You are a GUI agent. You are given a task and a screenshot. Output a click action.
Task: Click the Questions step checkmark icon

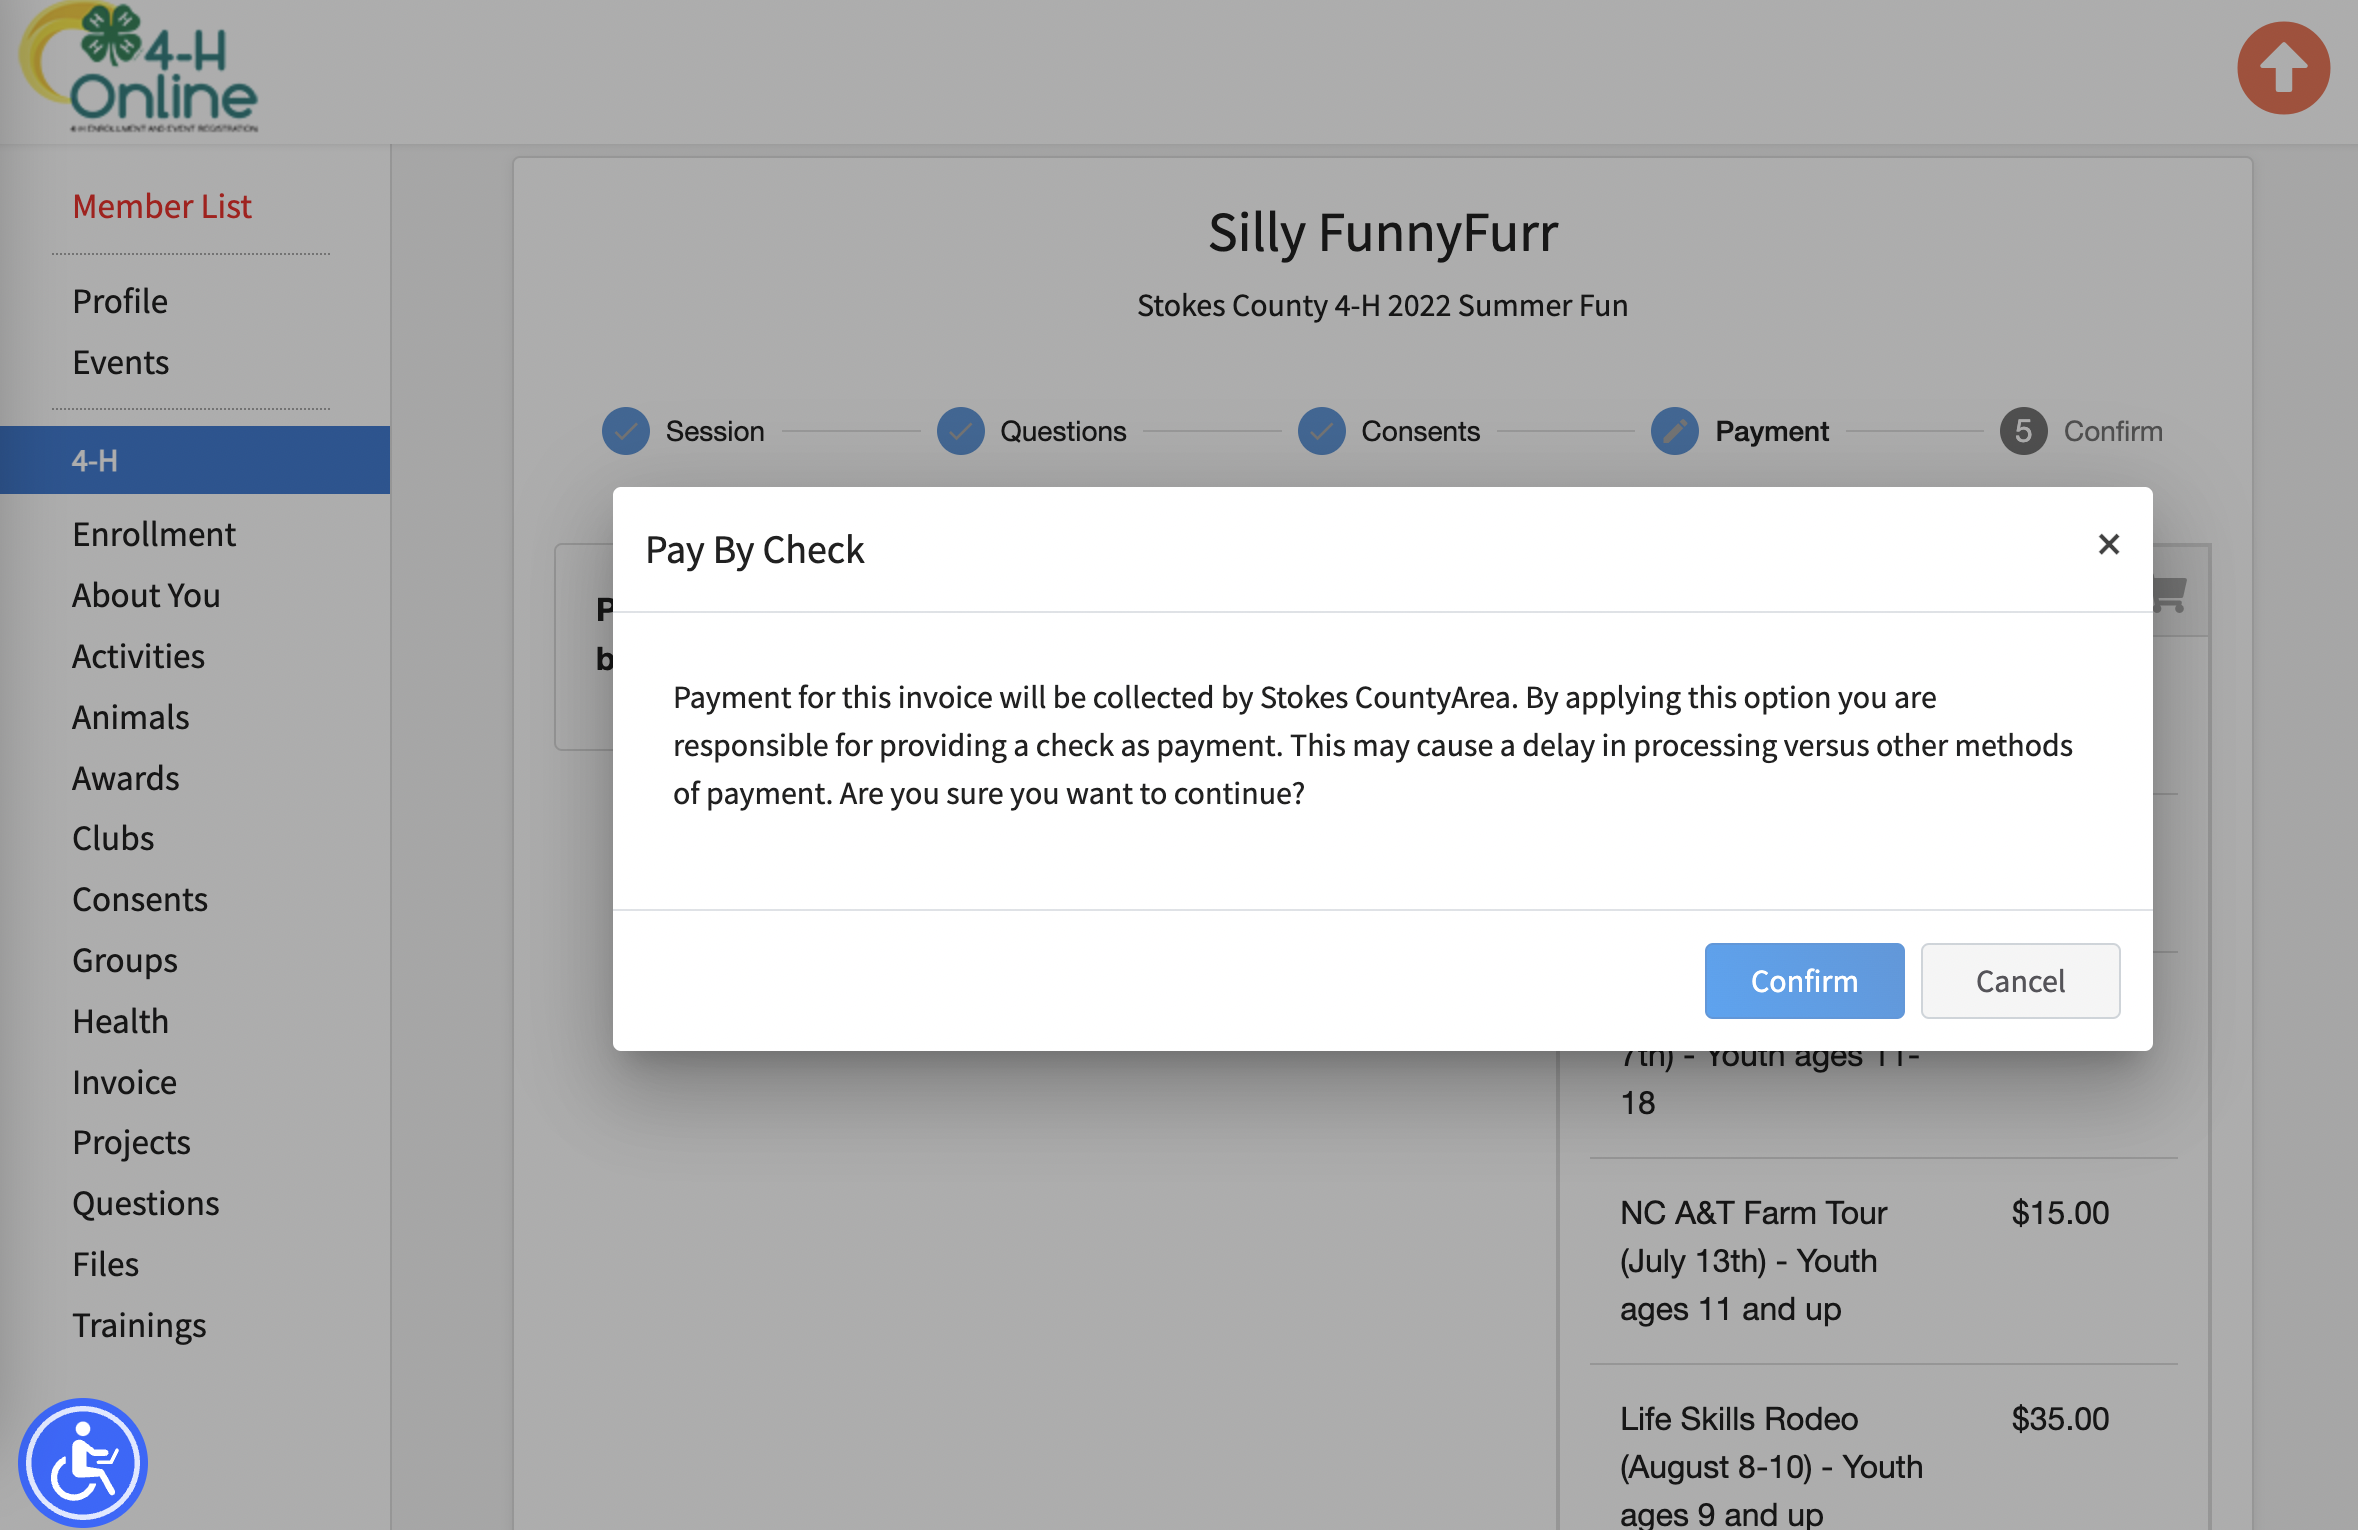click(x=960, y=431)
